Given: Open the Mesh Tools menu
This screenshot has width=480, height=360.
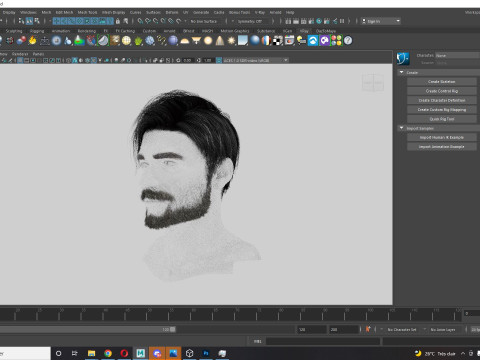Looking at the screenshot, I should (87, 12).
